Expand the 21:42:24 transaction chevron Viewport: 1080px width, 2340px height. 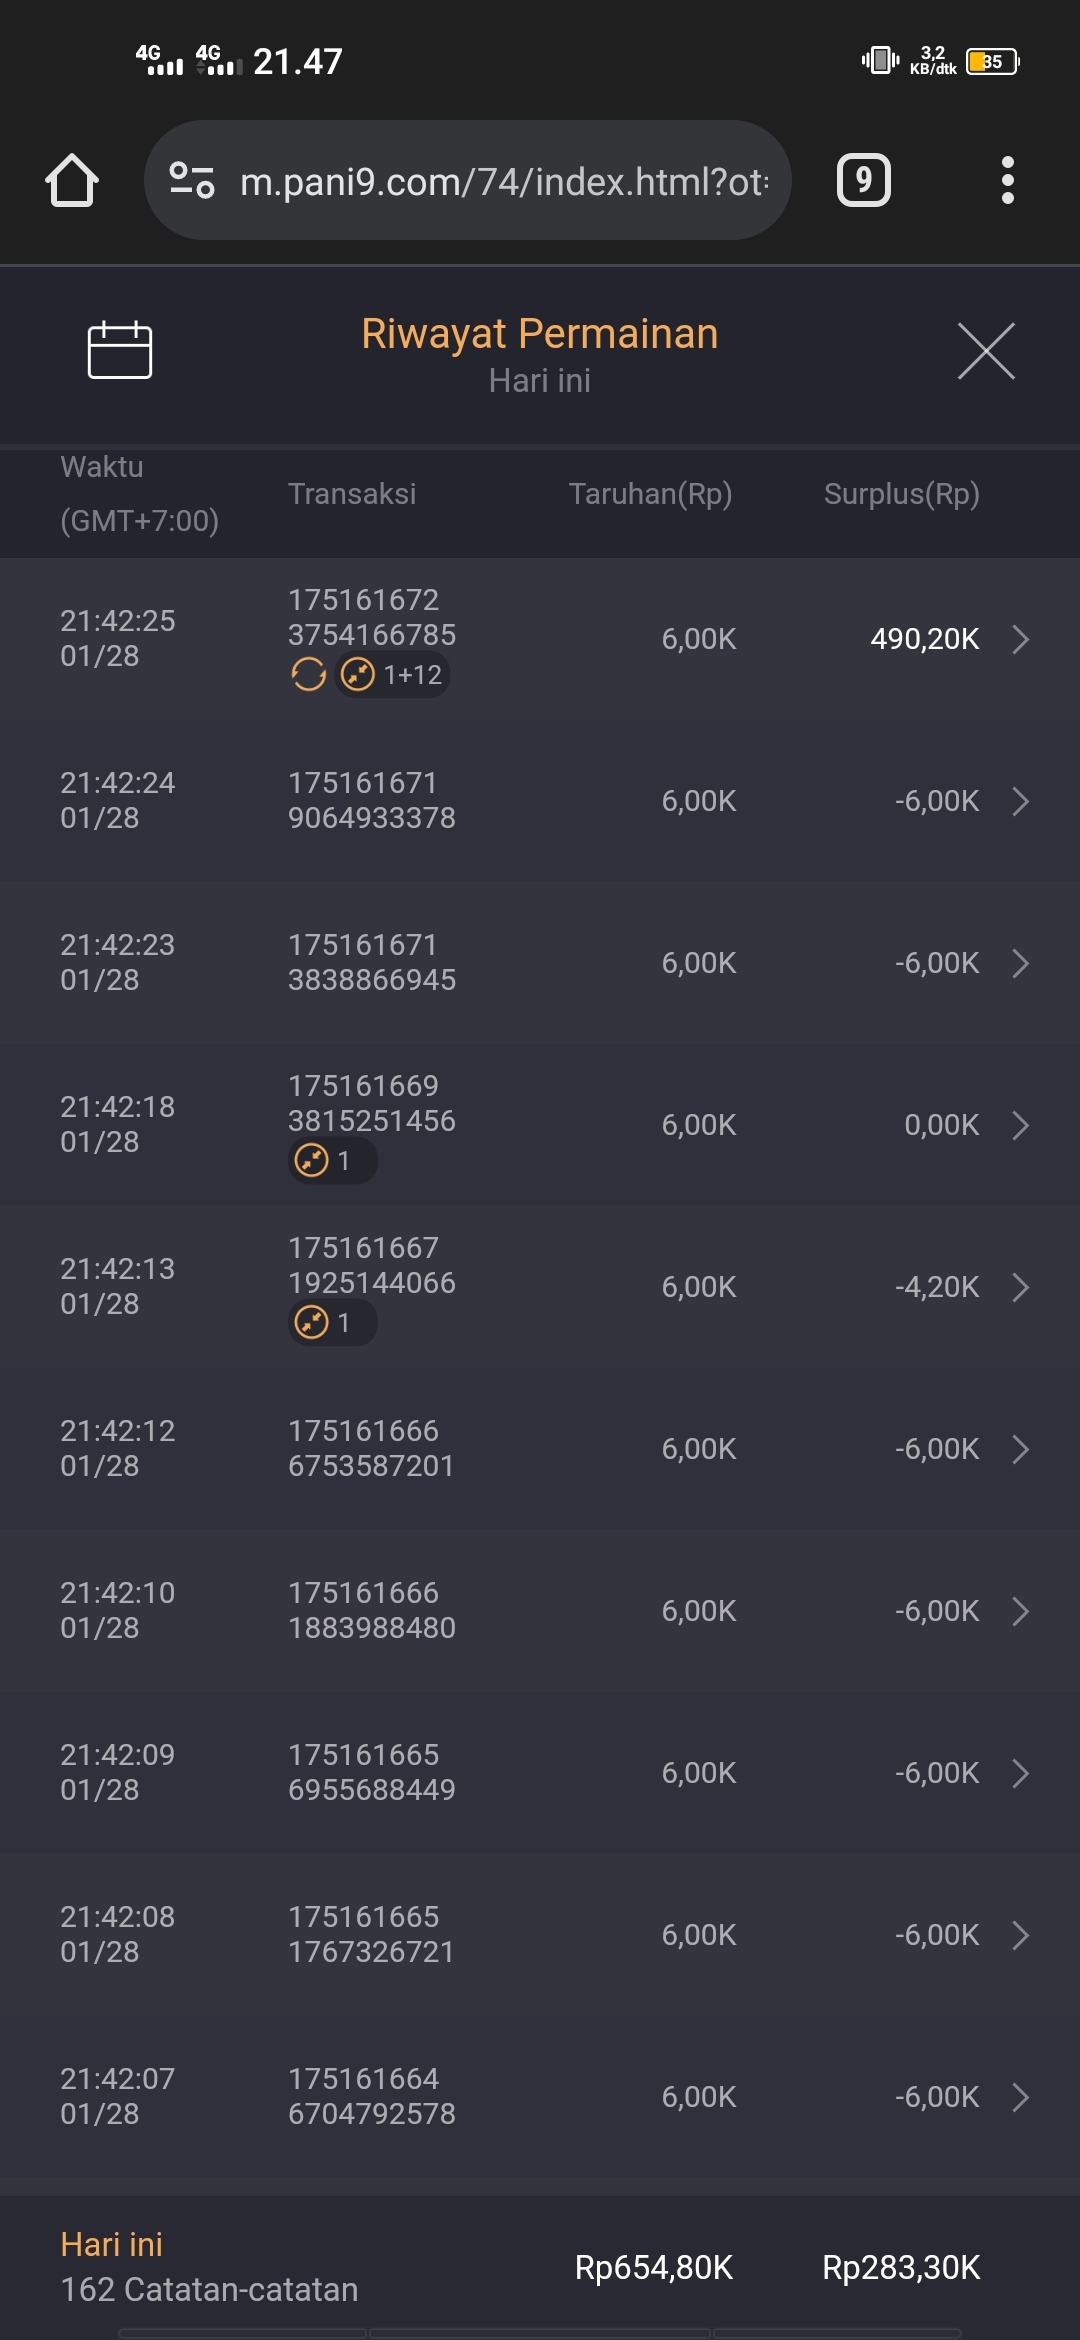[x=1020, y=801]
